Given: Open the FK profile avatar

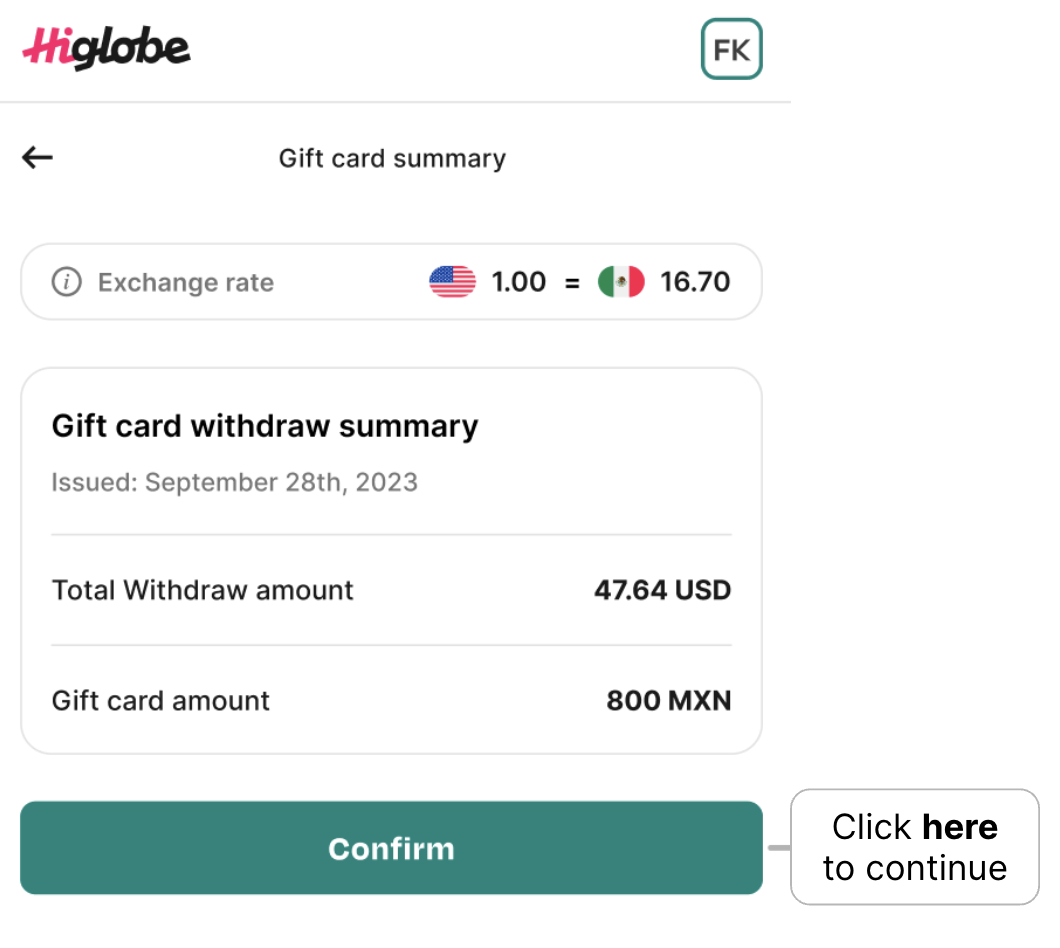Looking at the screenshot, I should (x=731, y=48).
